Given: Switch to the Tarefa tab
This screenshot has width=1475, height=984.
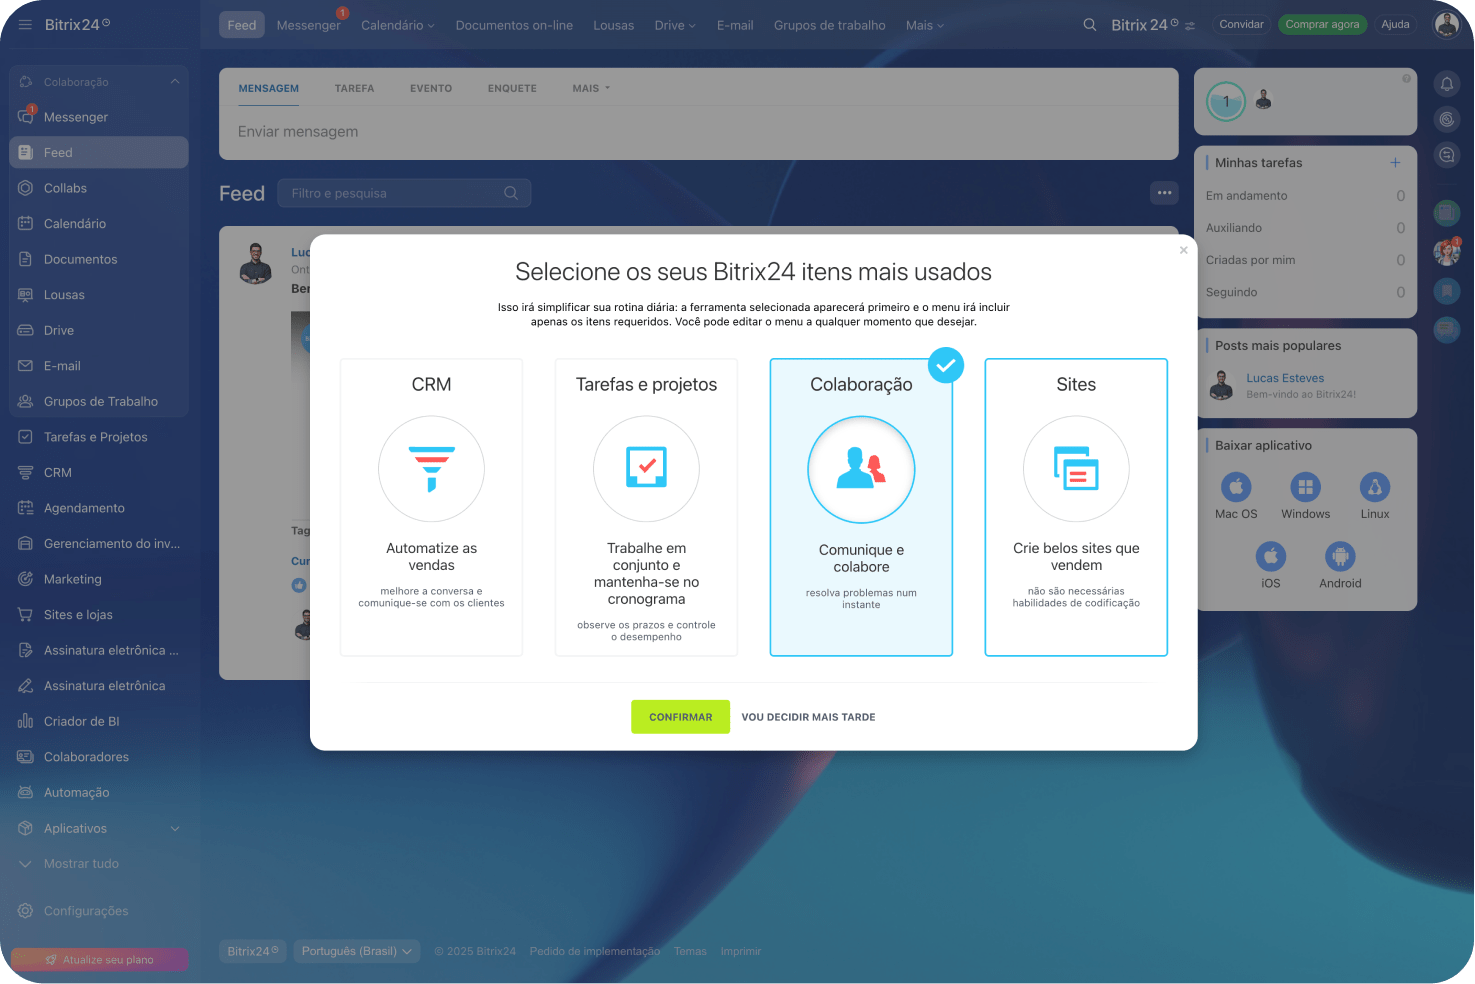Looking at the screenshot, I should 354,89.
